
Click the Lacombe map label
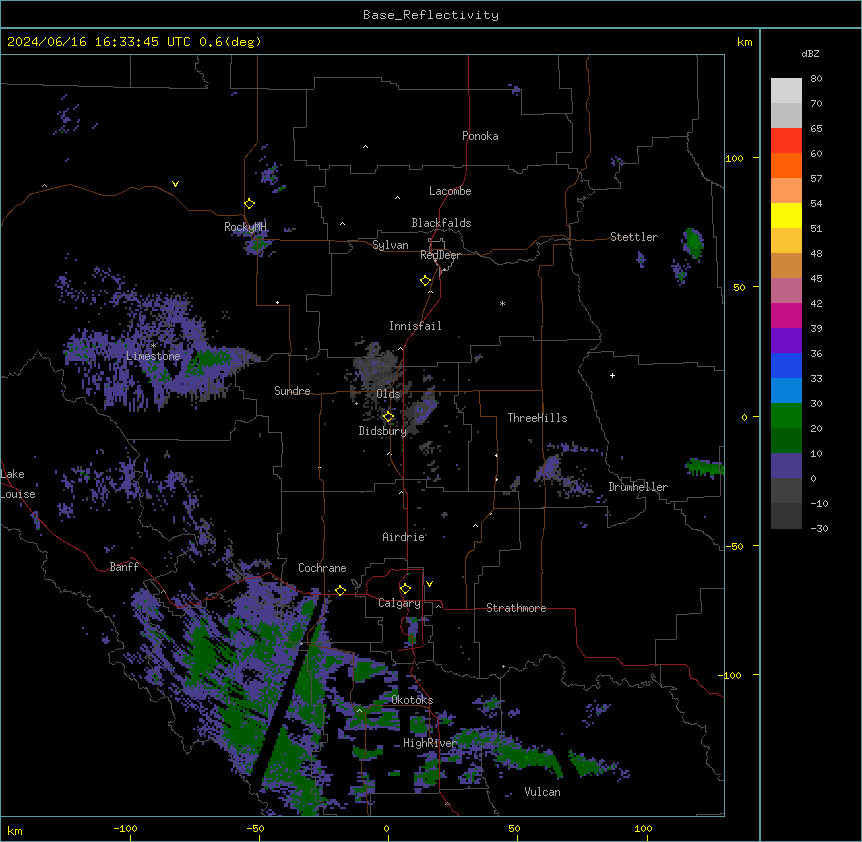point(450,191)
